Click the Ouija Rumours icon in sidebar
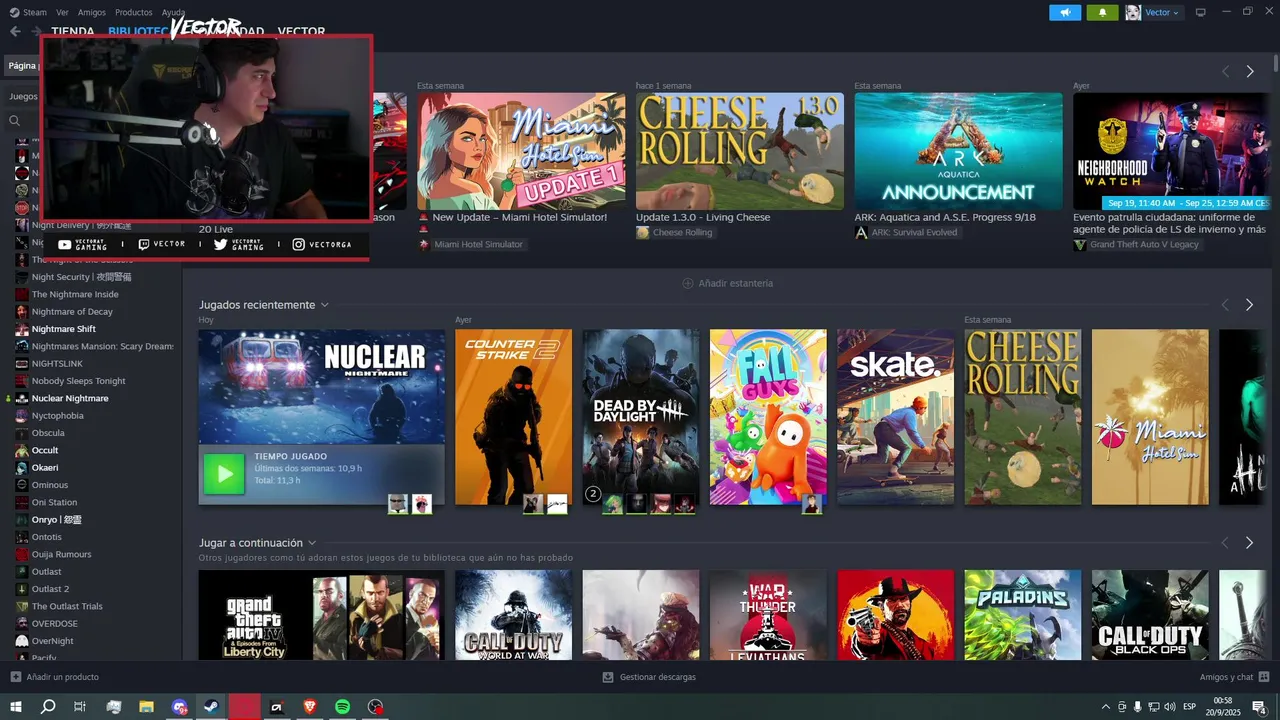The width and height of the screenshot is (1280, 720). pos(22,554)
